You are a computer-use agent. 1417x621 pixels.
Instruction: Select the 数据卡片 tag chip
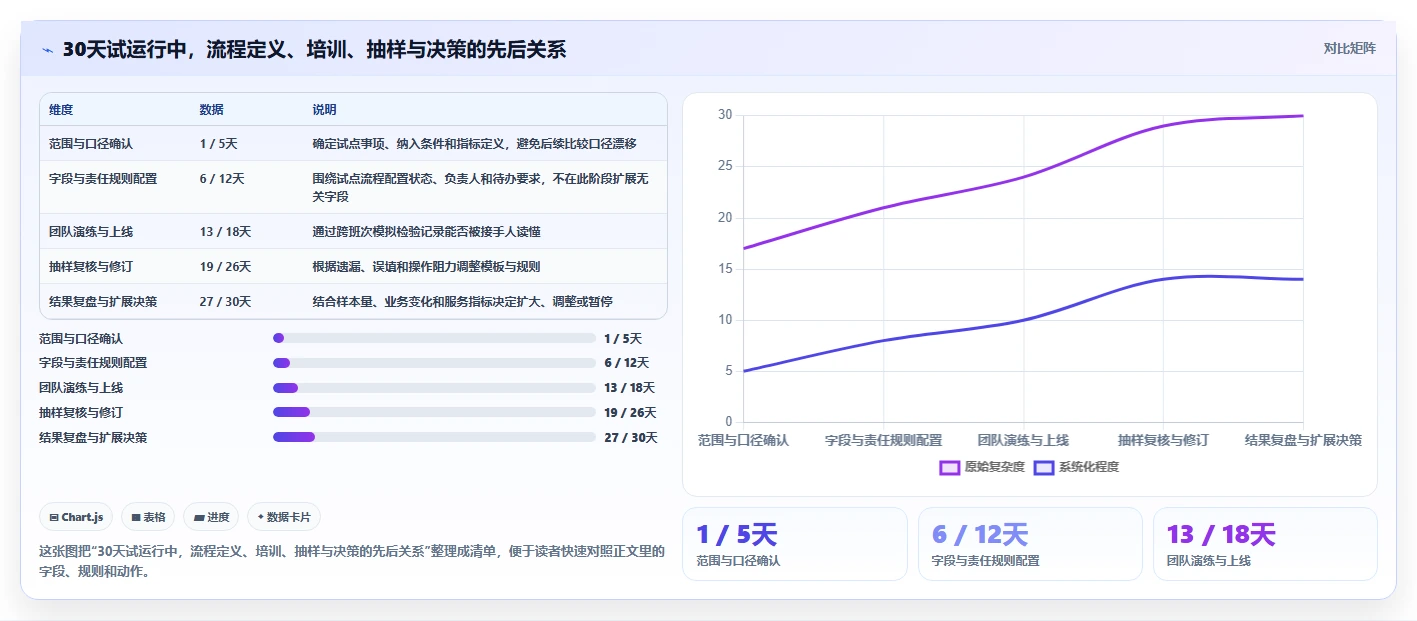[x=284, y=517]
